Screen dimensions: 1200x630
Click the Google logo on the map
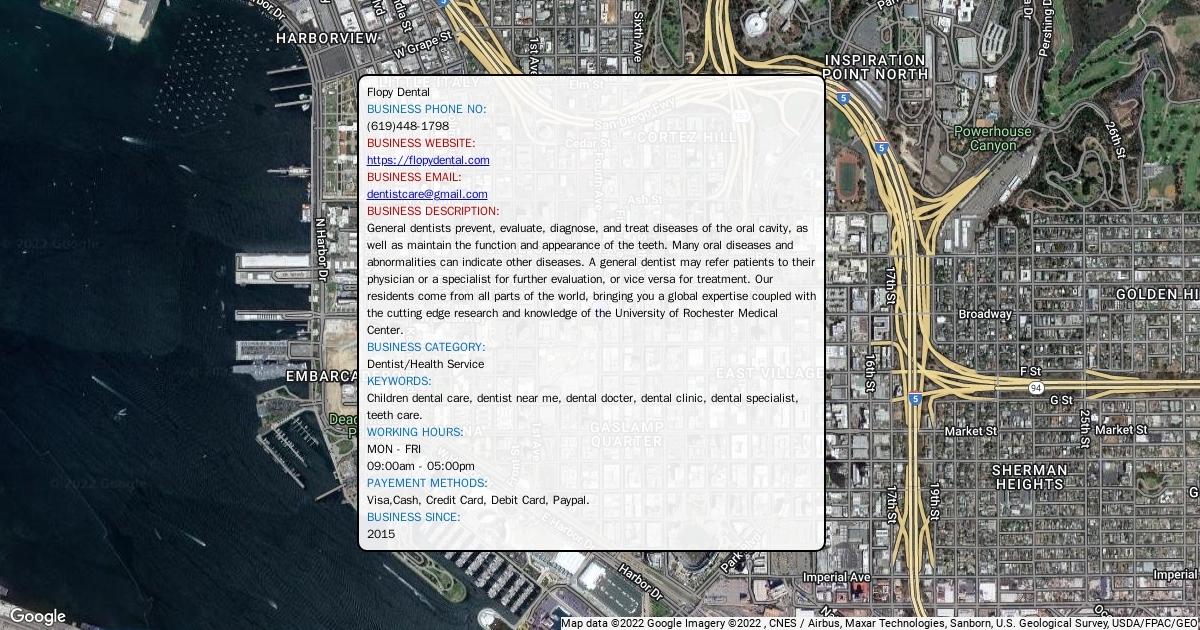click(x=37, y=616)
